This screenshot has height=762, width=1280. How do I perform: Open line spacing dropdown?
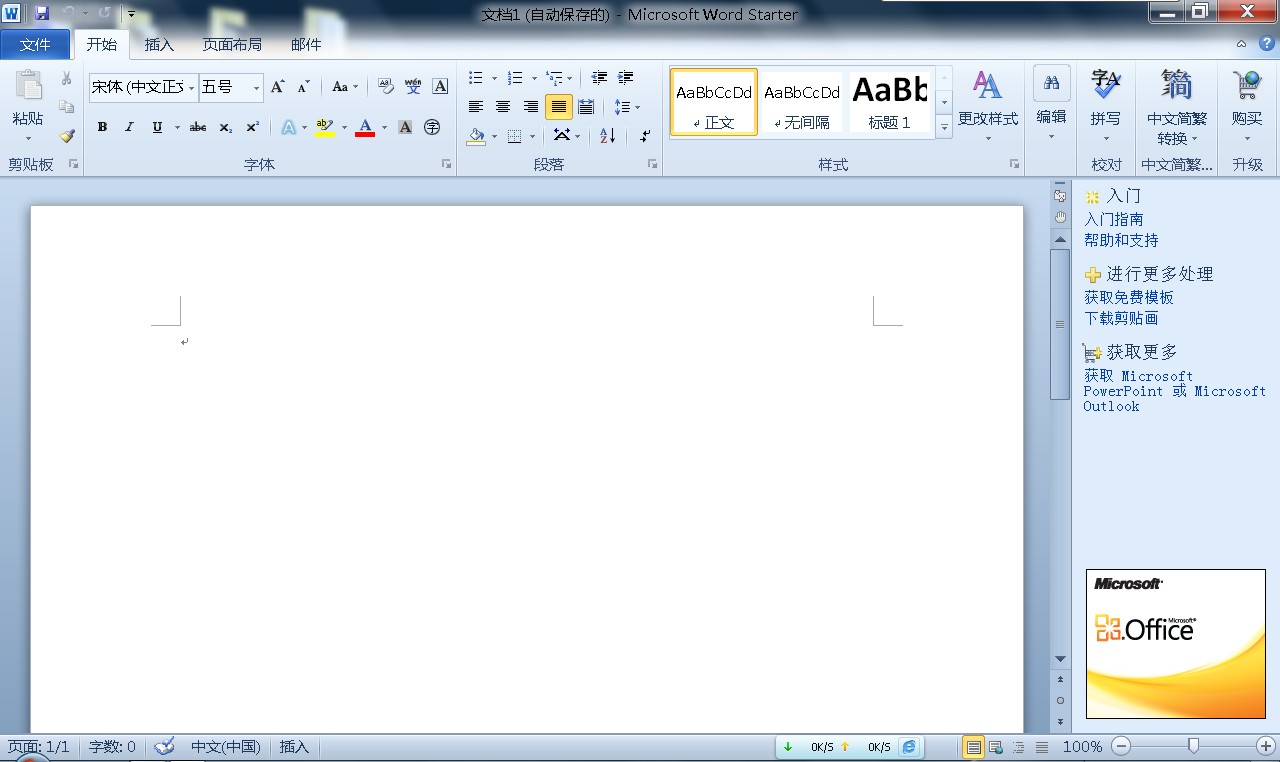(627, 107)
